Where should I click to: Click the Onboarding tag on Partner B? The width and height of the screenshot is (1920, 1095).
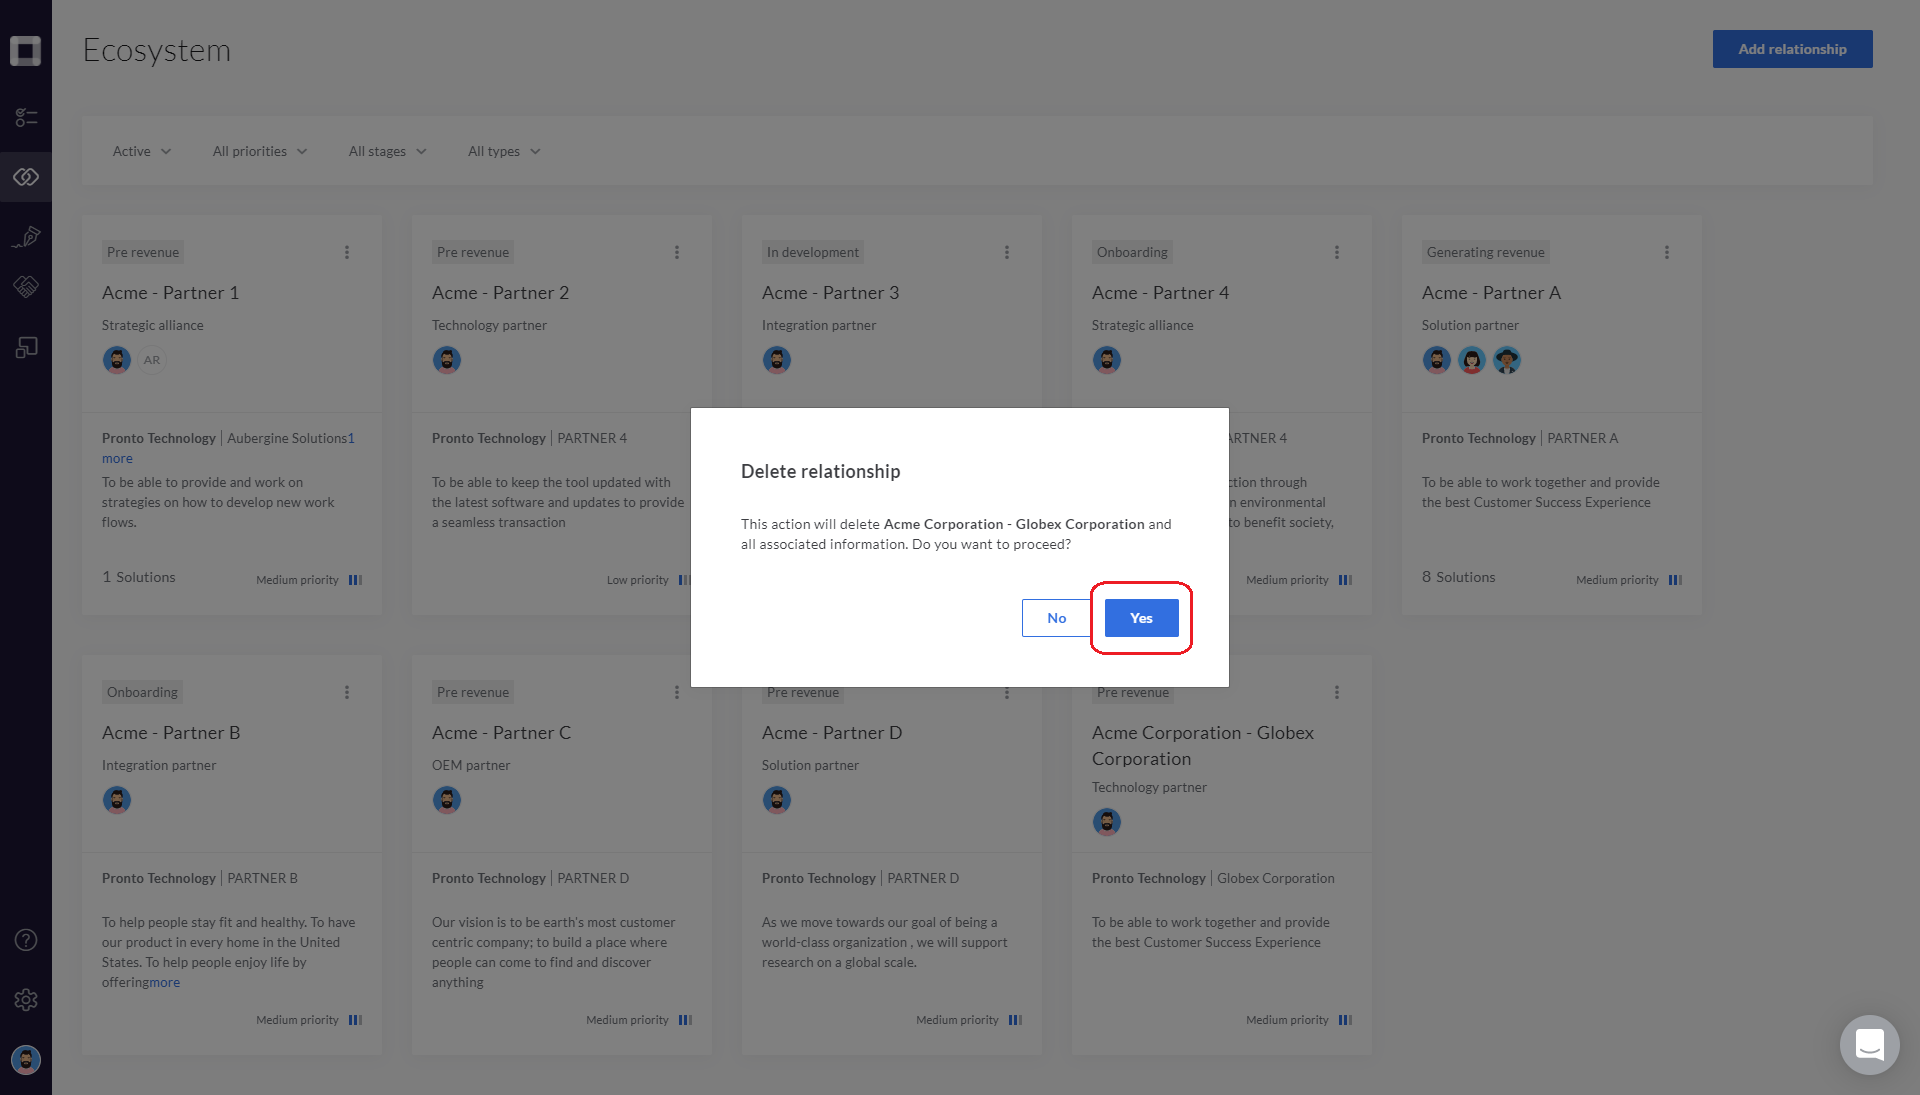142,692
